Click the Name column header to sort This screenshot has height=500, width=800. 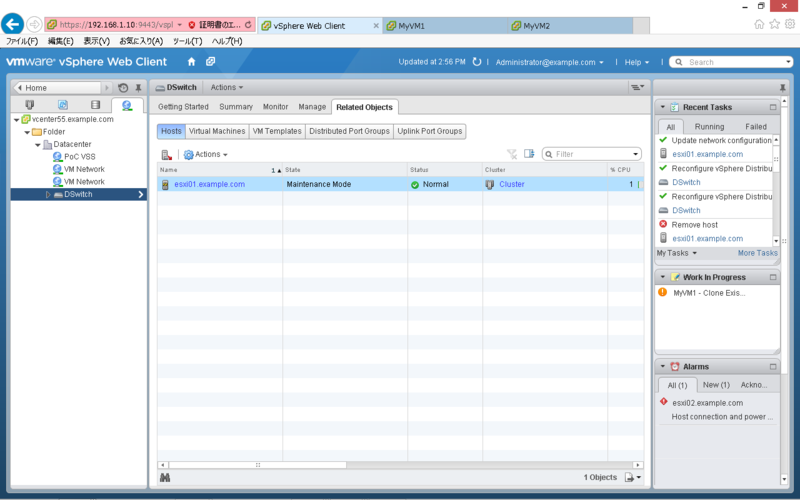[x=220, y=169]
